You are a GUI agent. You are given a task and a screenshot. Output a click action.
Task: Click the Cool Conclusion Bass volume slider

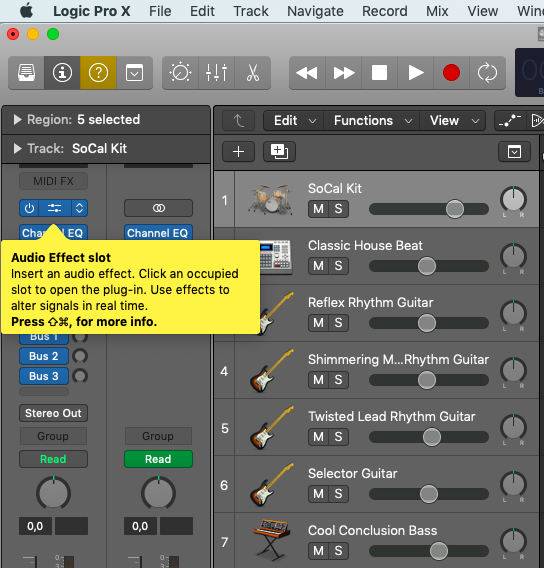[429, 551]
